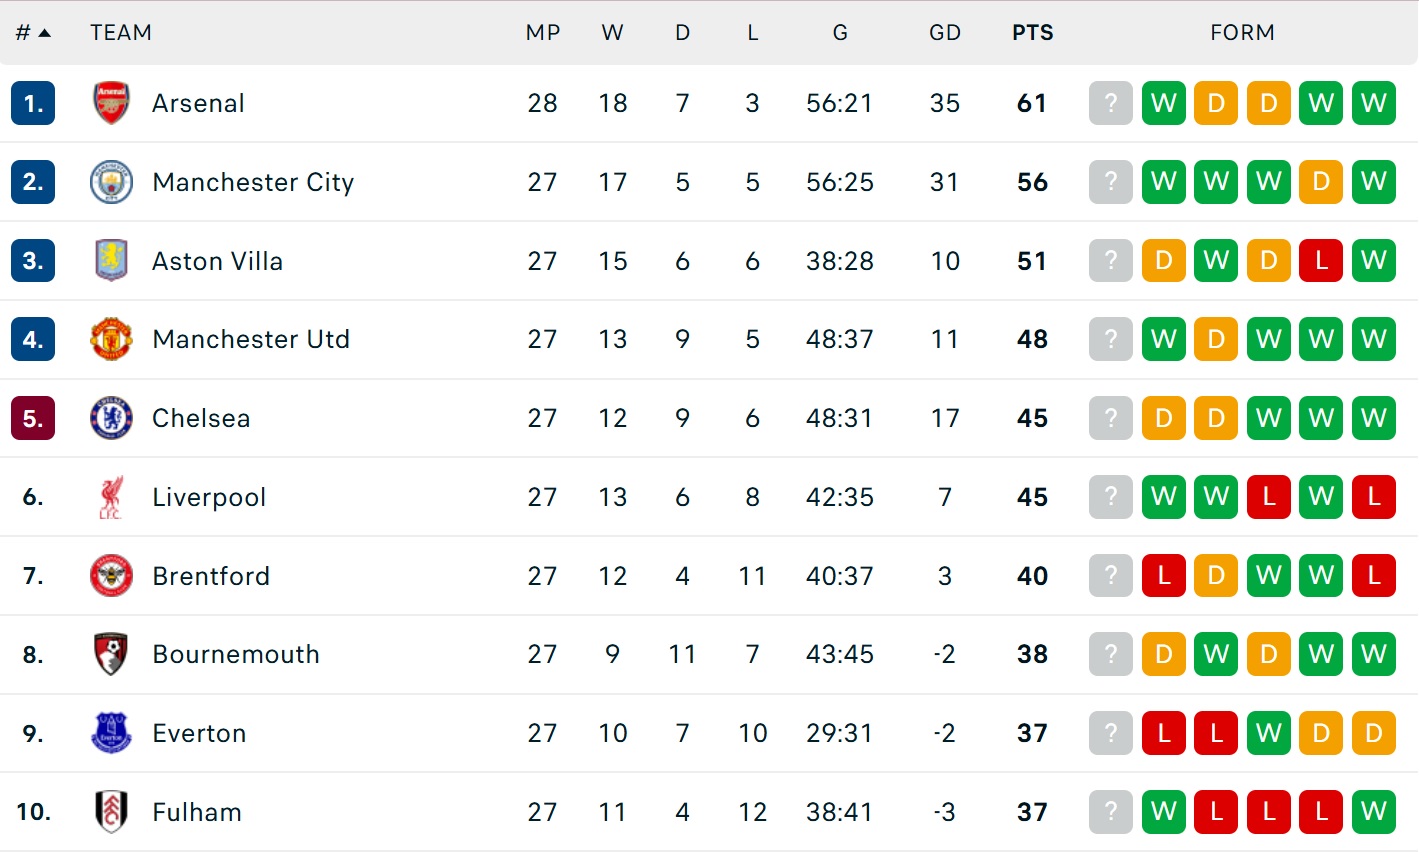This screenshot has width=1419, height=852.
Task: Click Arsenal's upcoming match question mark badge
Action: (x=1110, y=103)
